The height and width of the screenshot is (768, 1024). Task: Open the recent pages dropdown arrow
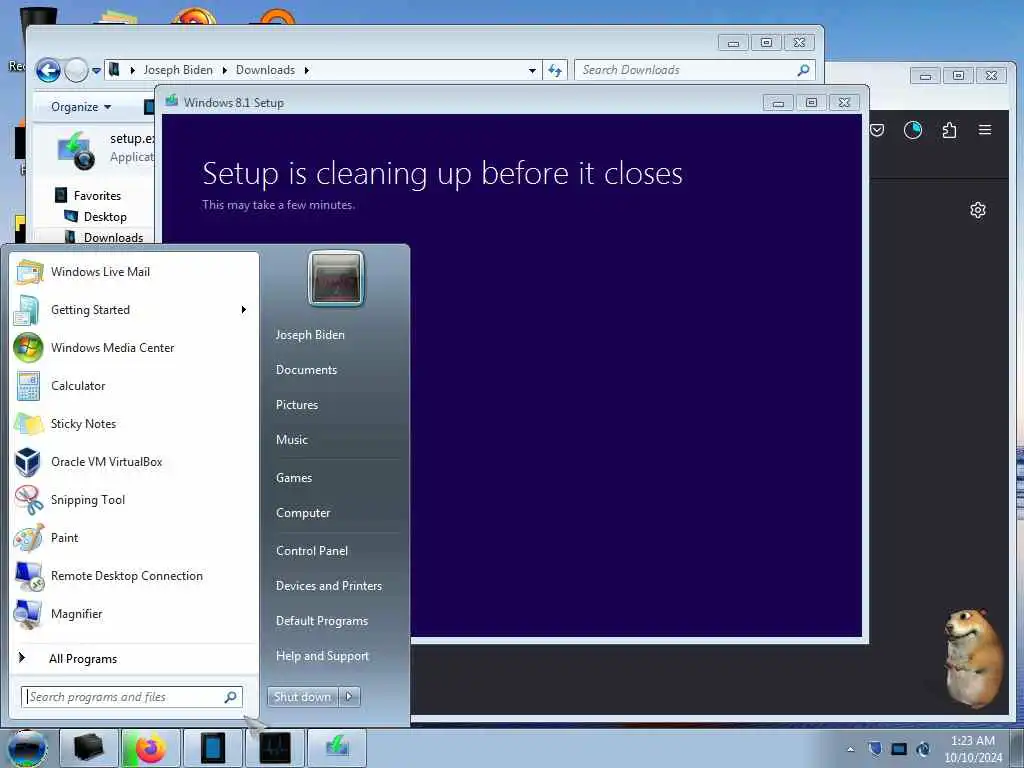96,70
